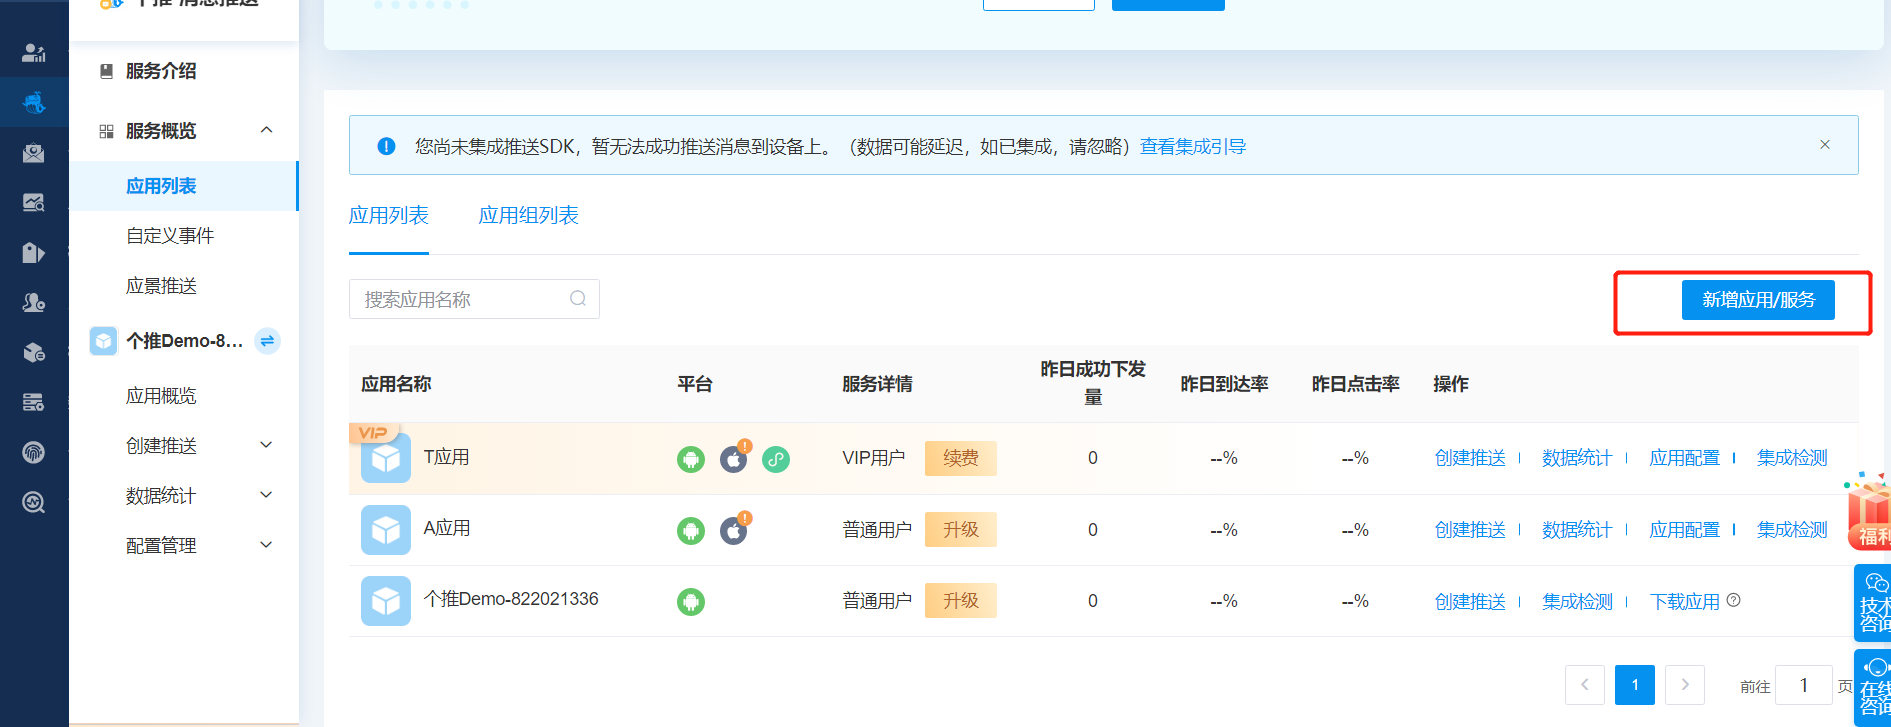Switch to the 应用列表 tab
The height and width of the screenshot is (727, 1891).
[388, 215]
